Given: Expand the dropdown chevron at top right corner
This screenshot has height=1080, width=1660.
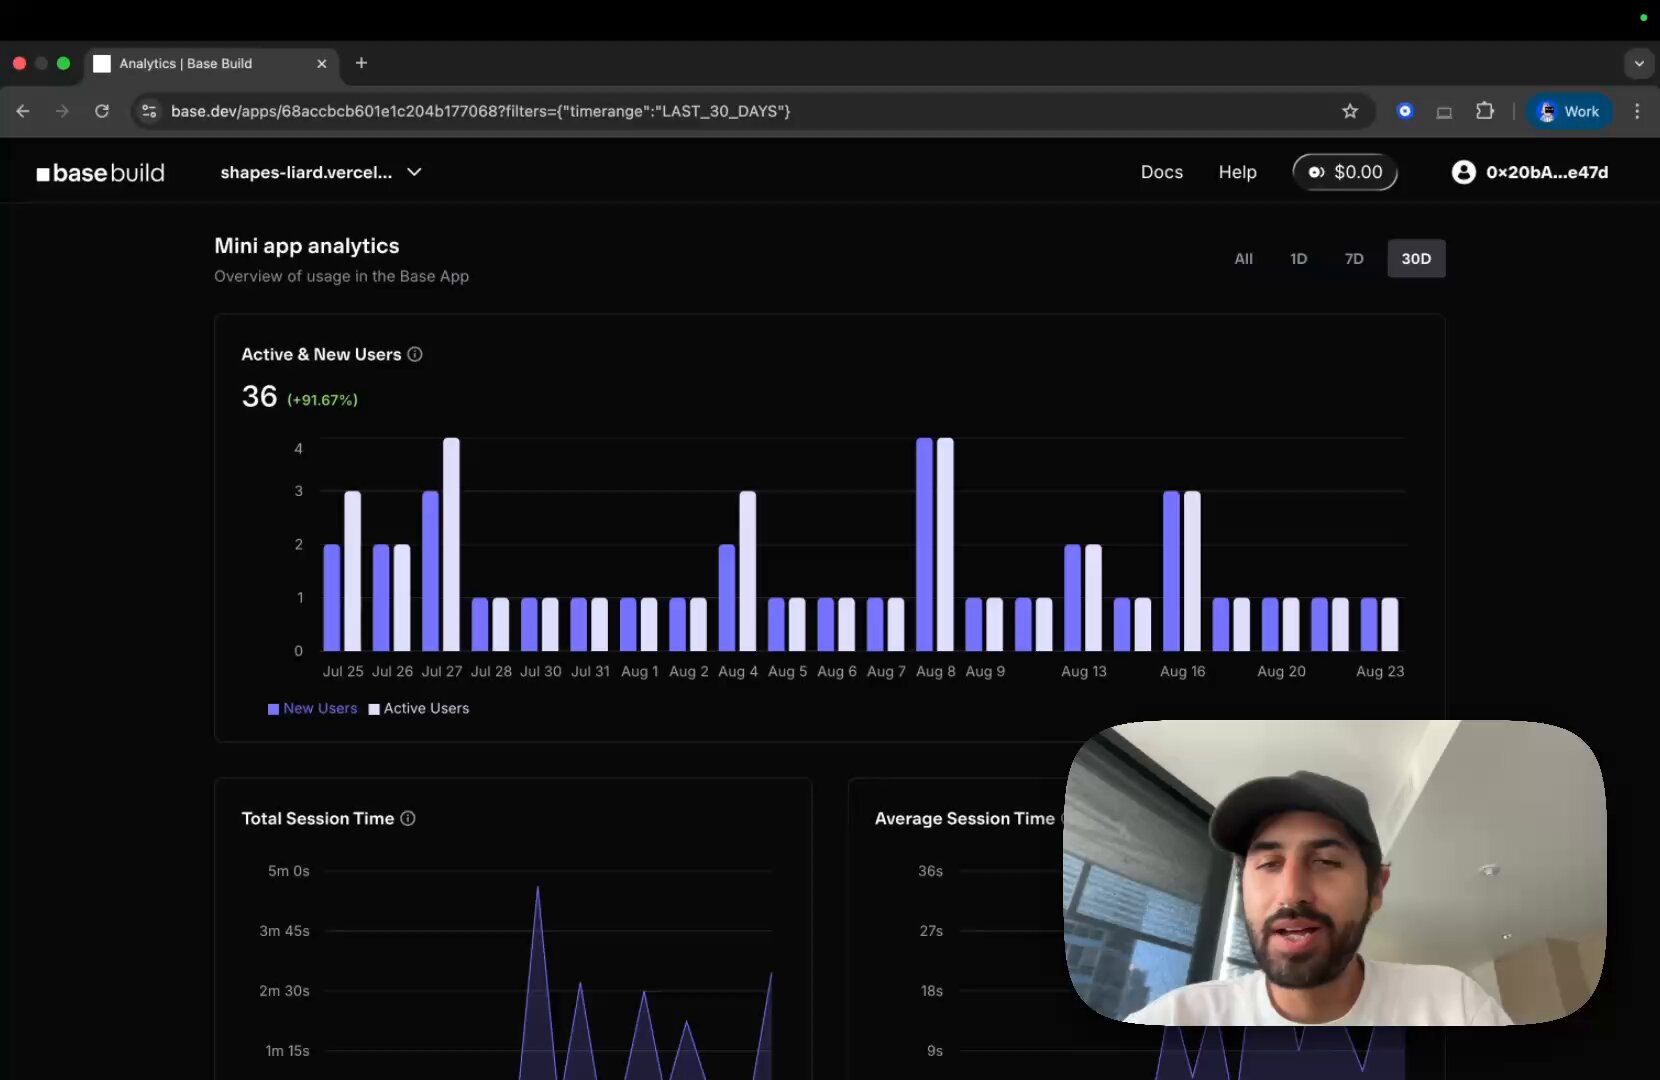Looking at the screenshot, I should 1639,63.
